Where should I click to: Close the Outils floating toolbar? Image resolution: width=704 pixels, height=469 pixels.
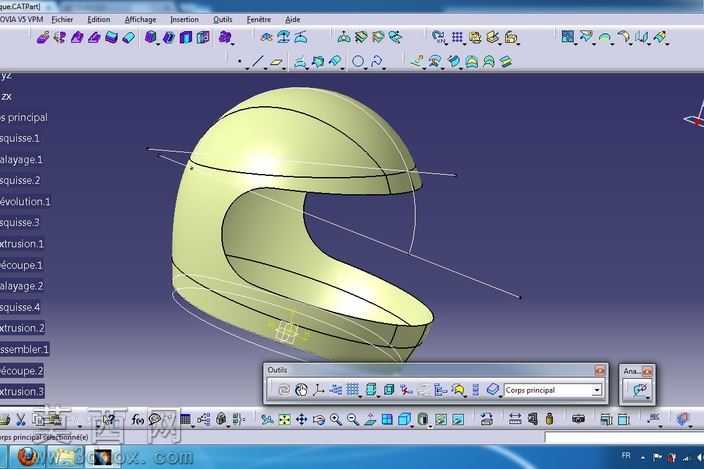599,370
